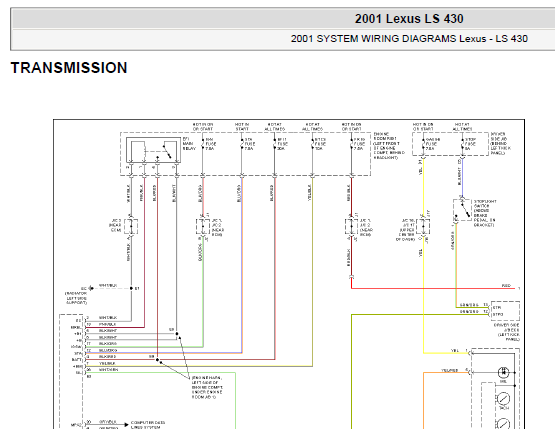Click the RED wire label at right
The width and height of the screenshot is (555, 429).
coord(507,285)
